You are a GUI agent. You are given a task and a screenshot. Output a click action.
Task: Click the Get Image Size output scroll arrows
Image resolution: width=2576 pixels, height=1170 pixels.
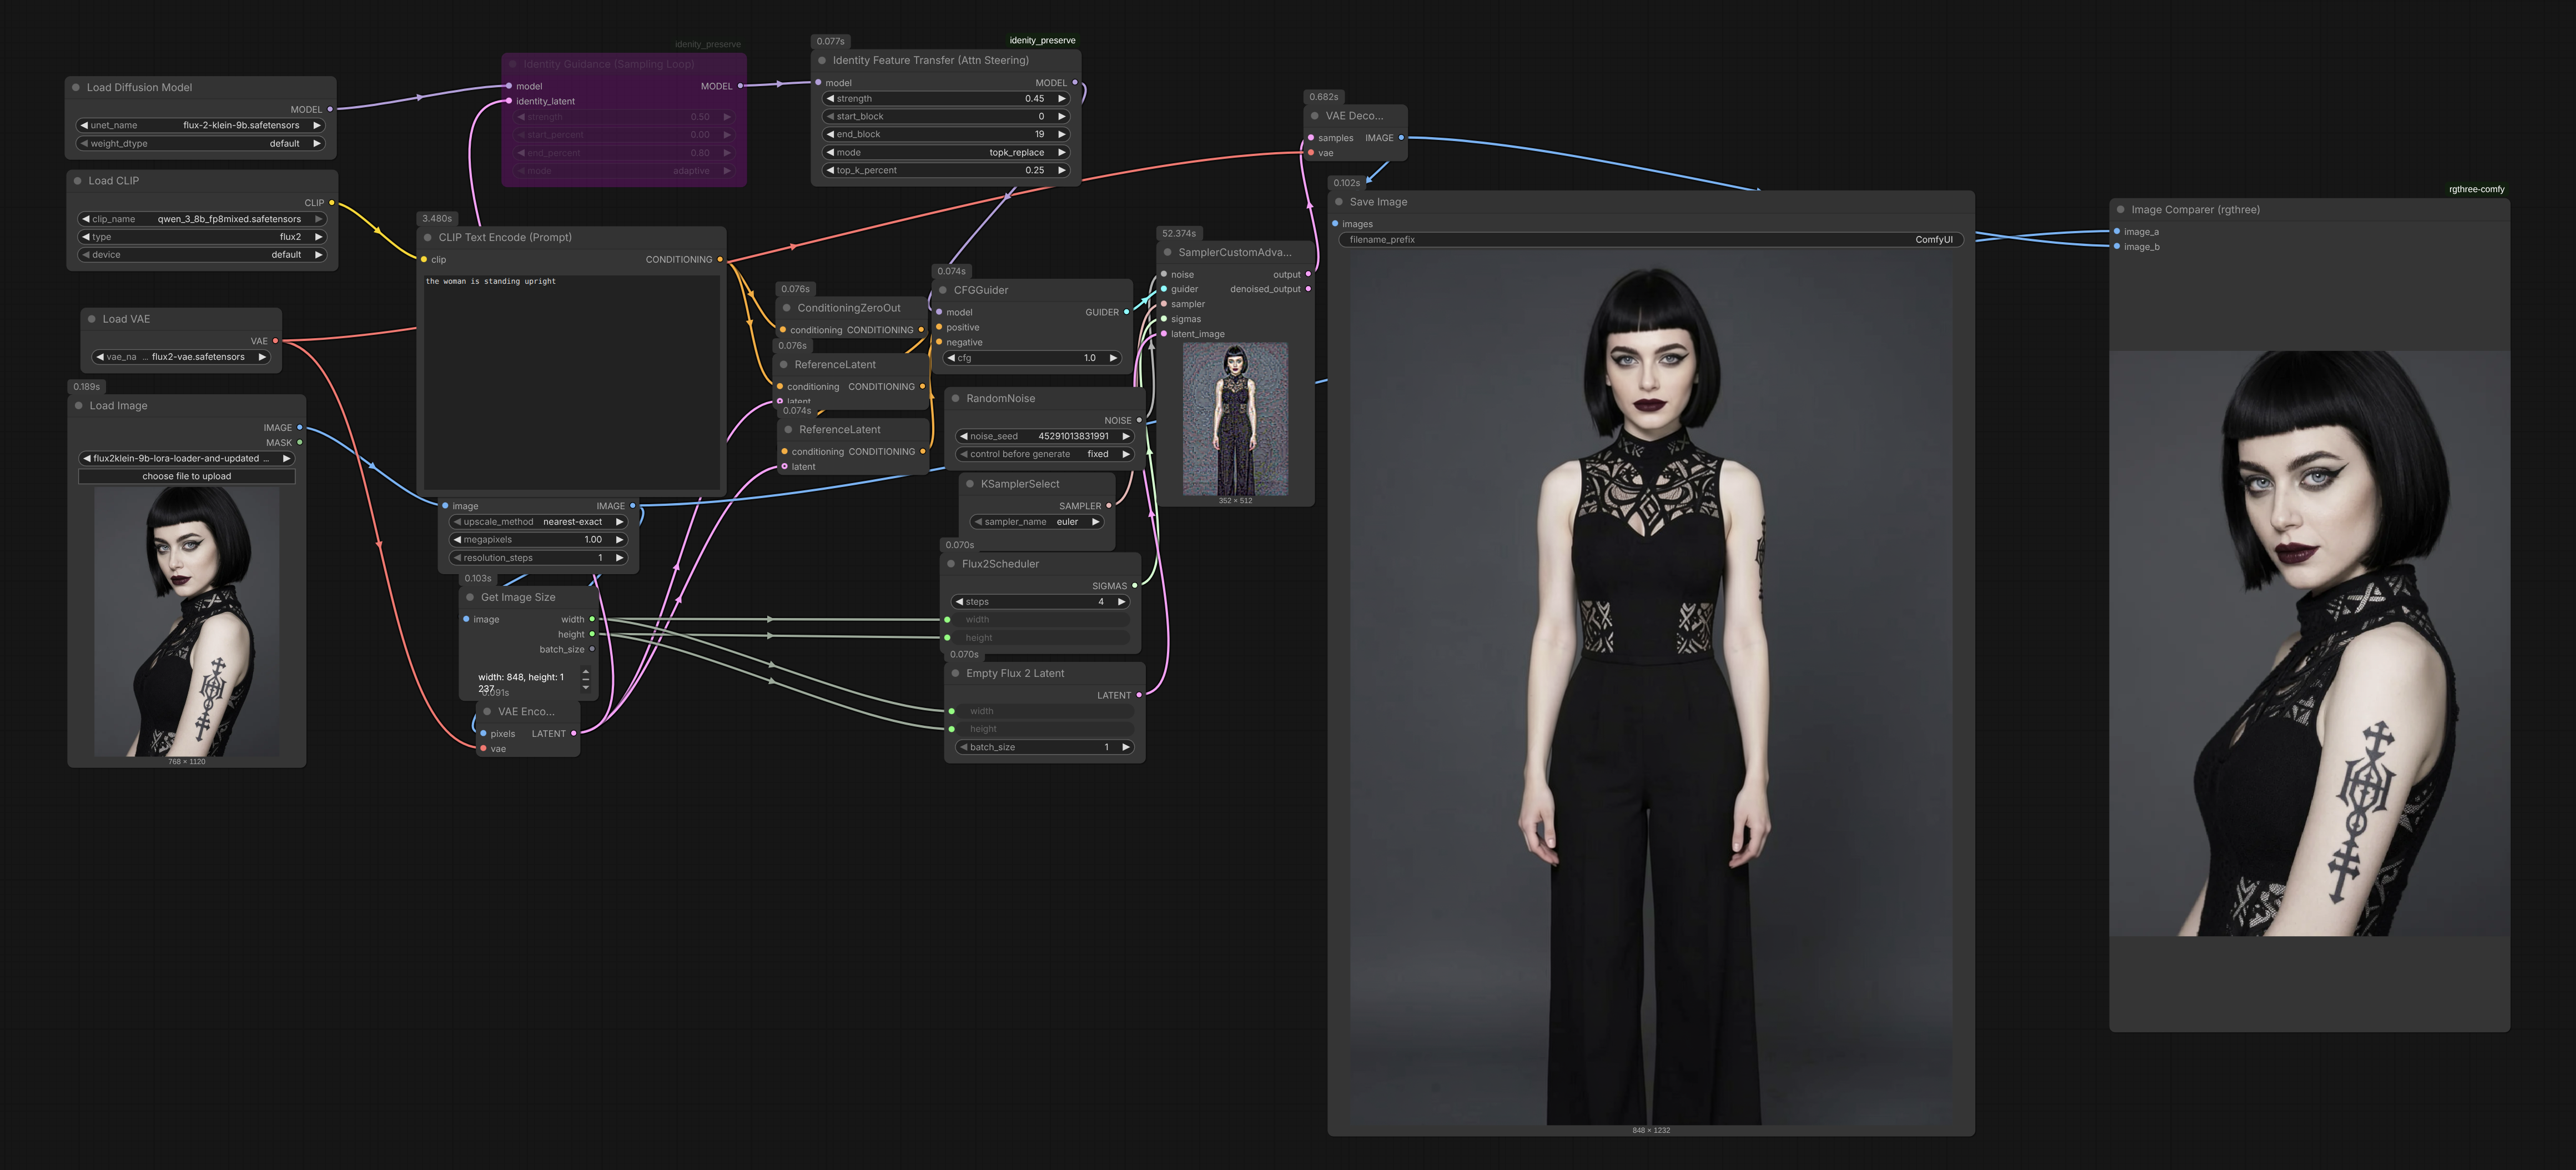point(586,680)
